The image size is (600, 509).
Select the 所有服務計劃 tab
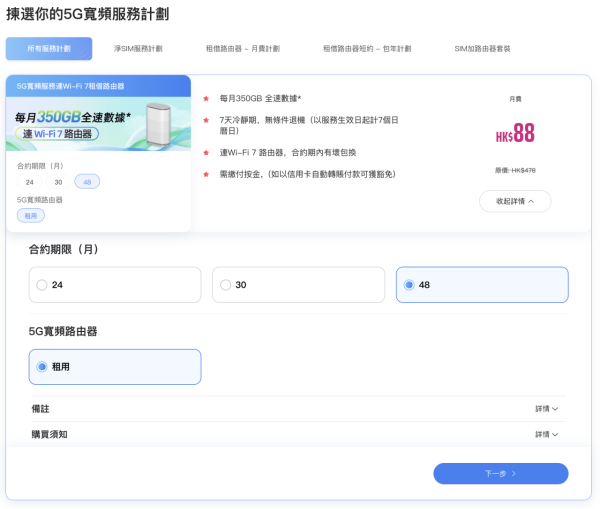pos(49,49)
